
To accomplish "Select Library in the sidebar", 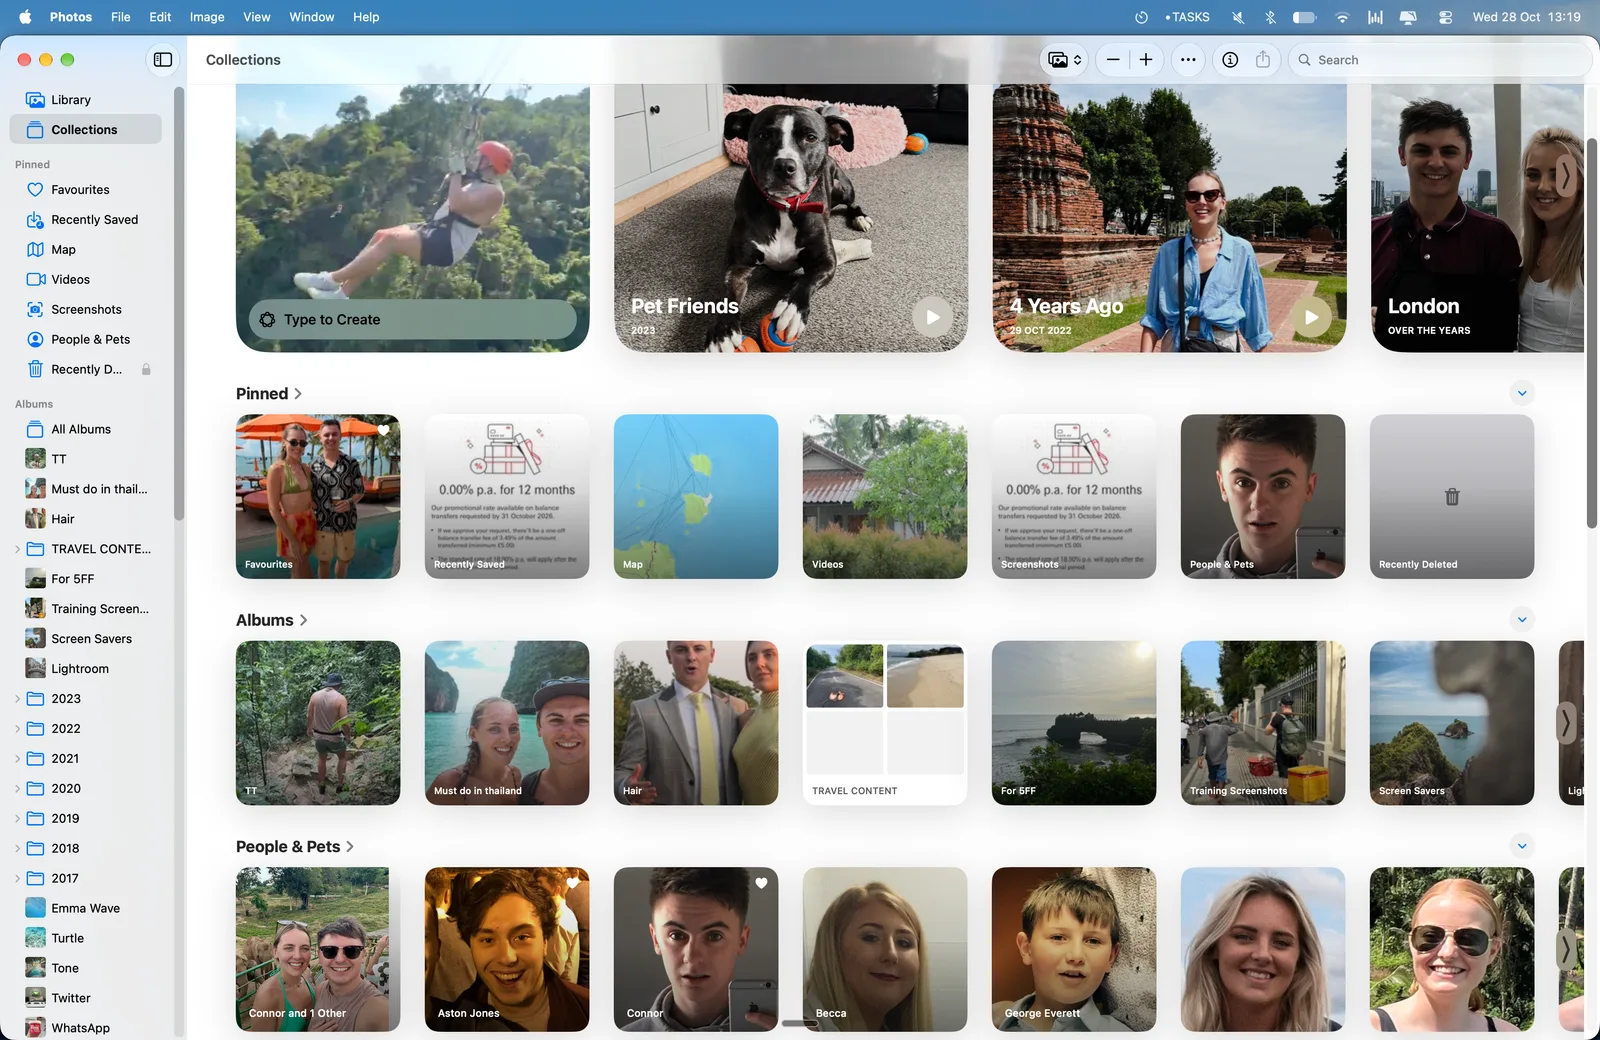I will click(85, 100).
